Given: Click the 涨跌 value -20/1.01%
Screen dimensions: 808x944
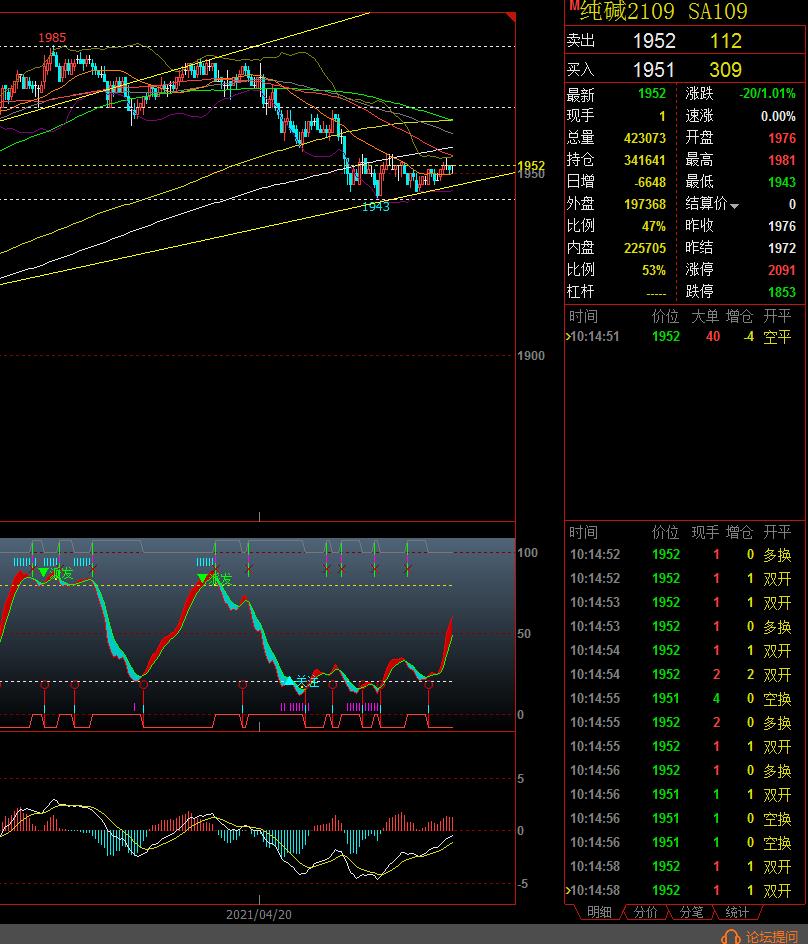Looking at the screenshot, I should [767, 94].
